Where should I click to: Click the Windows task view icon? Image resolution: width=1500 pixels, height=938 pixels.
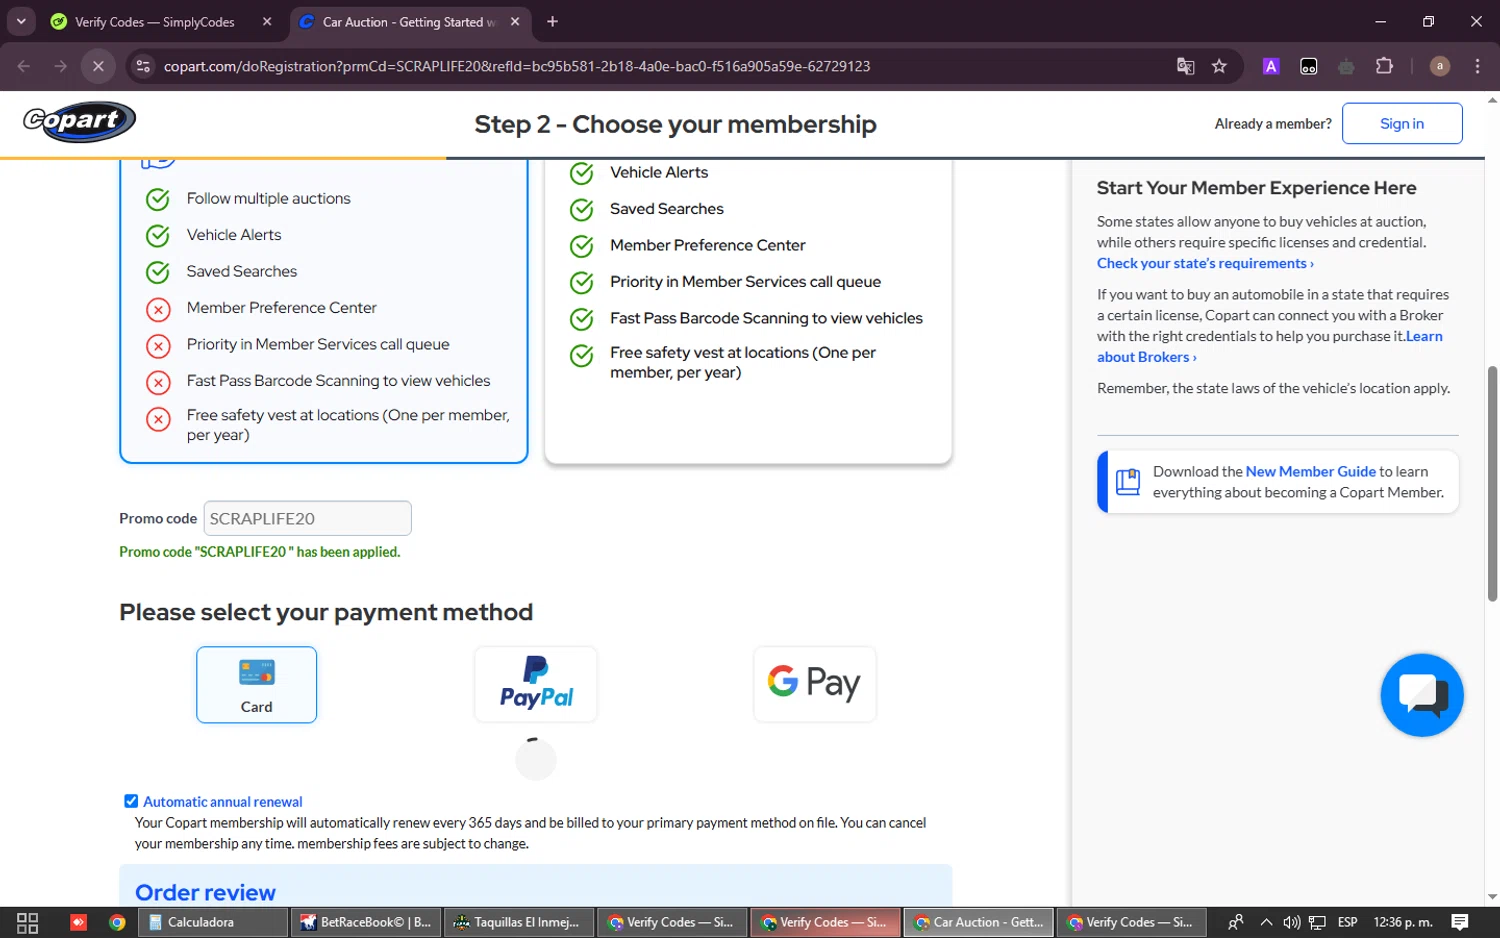(x=28, y=922)
